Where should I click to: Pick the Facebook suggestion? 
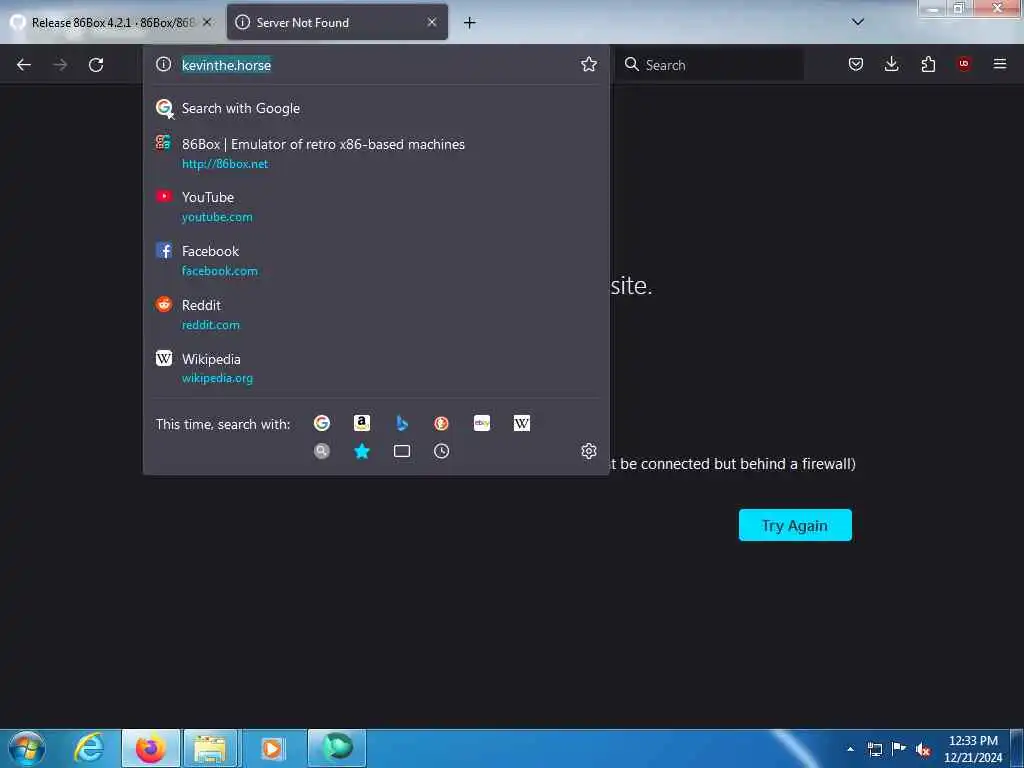(x=376, y=260)
